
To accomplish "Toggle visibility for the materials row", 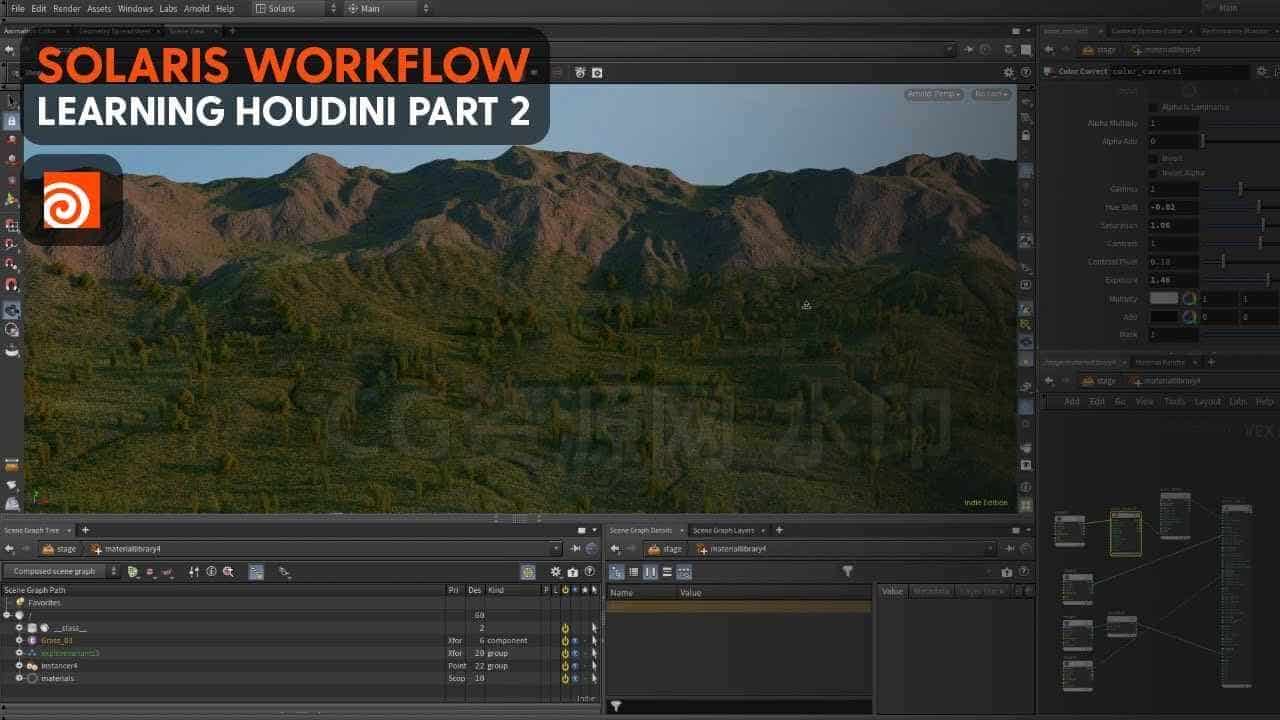I will pos(575,678).
